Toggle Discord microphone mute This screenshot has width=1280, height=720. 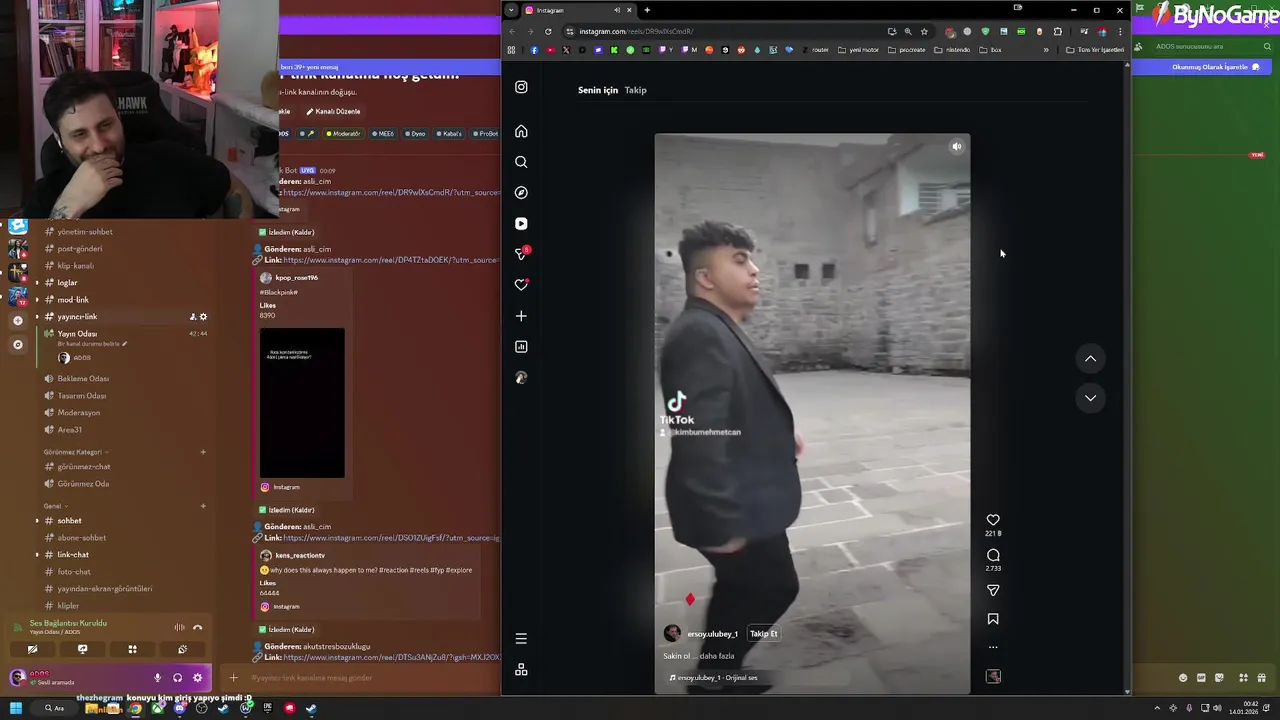click(157, 678)
